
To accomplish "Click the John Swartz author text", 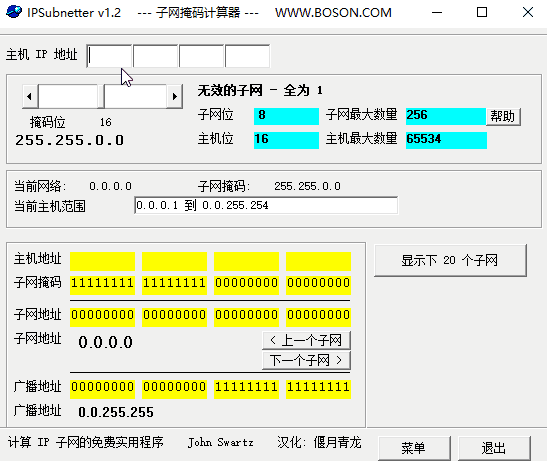I will click(220, 443).
